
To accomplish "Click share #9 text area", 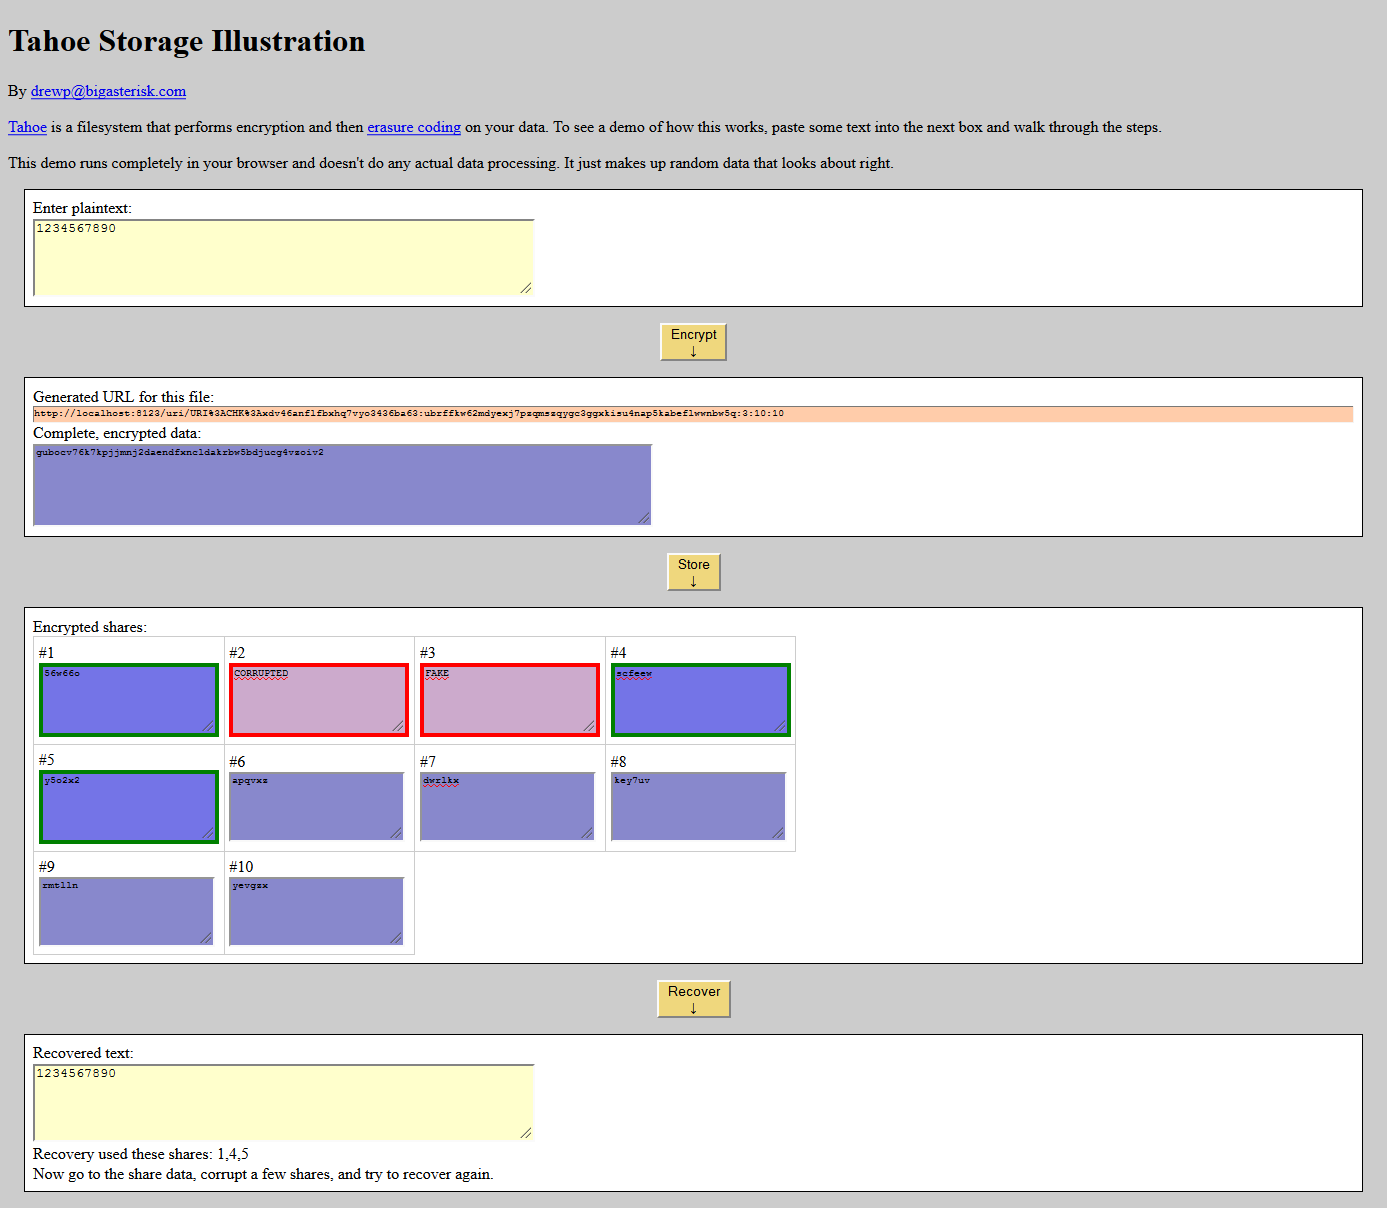I will [126, 911].
